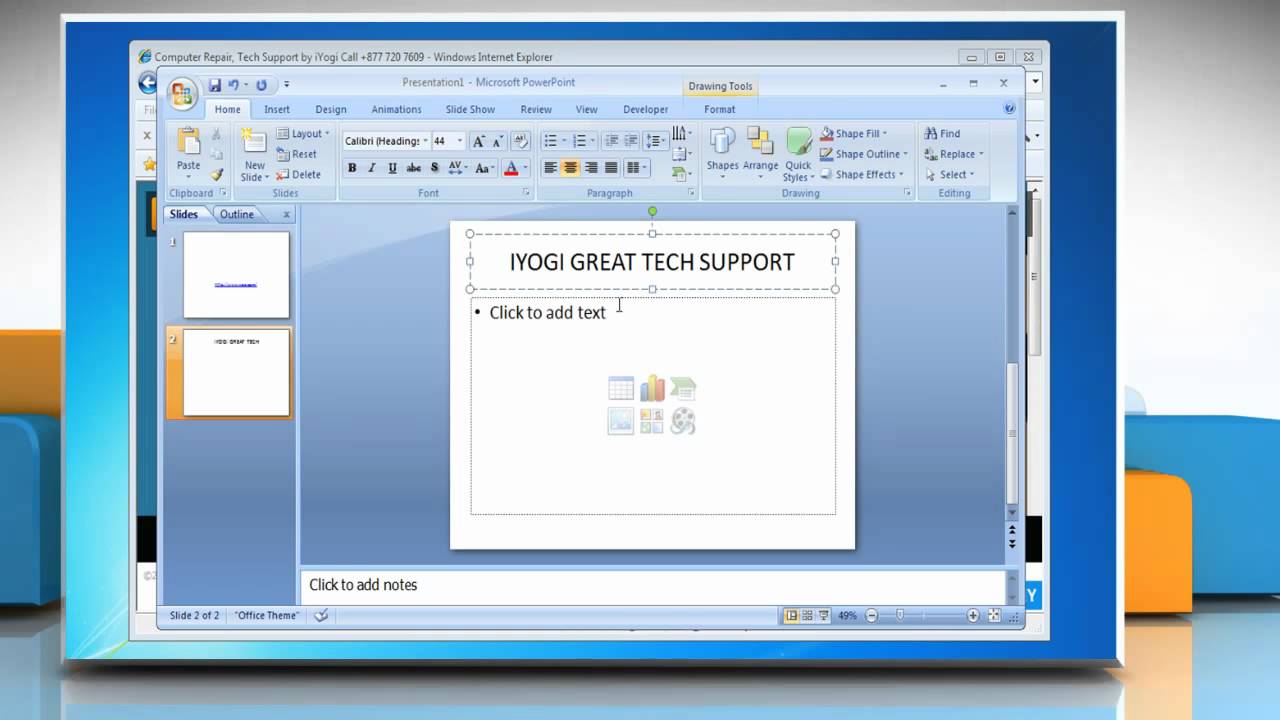Repeat the last action
The width and height of the screenshot is (1280, 720).
tap(262, 85)
